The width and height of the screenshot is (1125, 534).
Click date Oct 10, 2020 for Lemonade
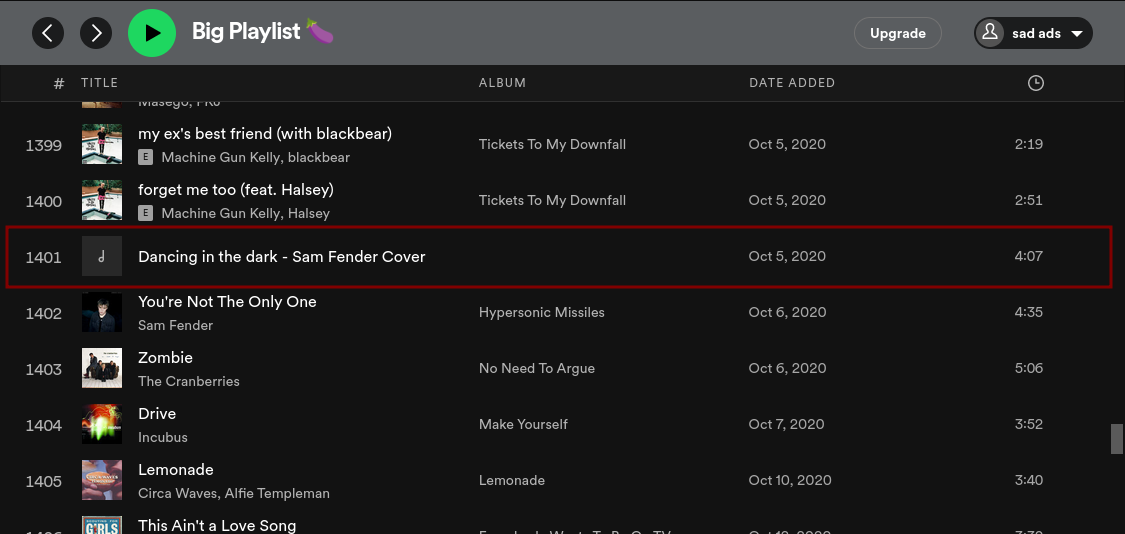pyautogui.click(x=790, y=480)
